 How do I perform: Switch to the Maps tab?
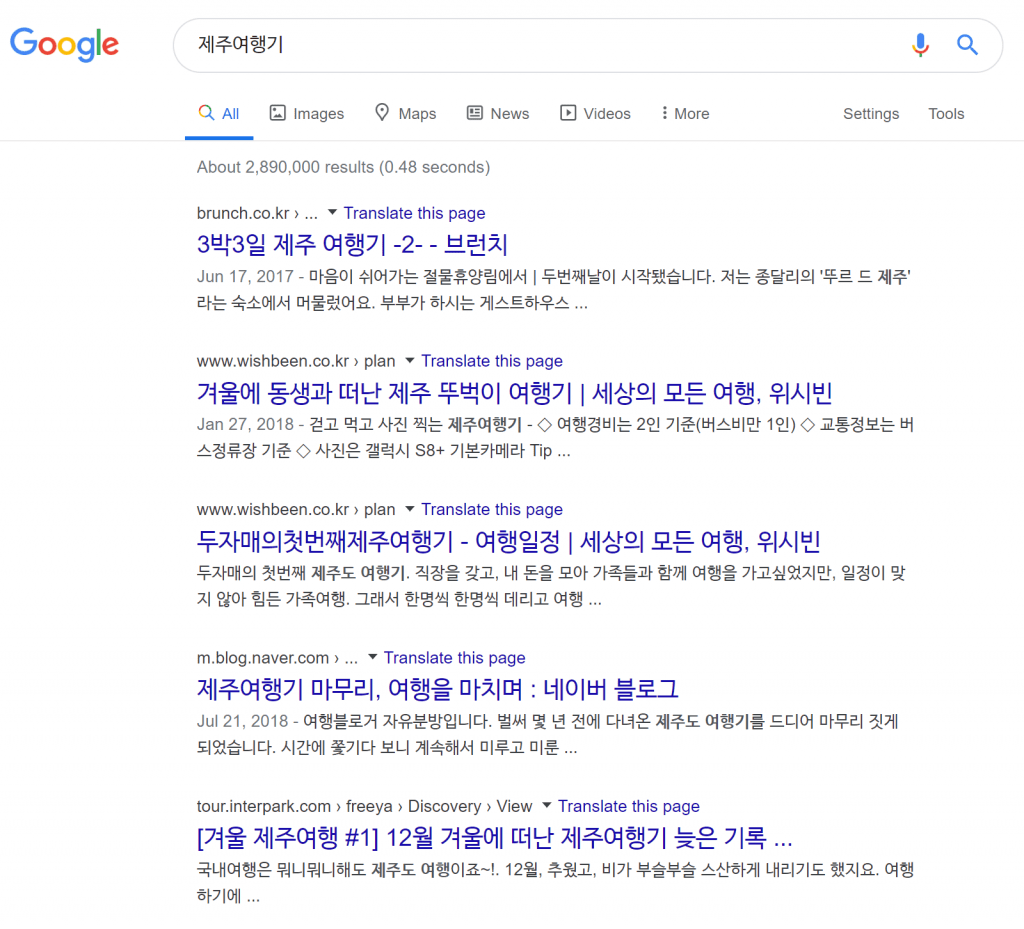(x=405, y=114)
